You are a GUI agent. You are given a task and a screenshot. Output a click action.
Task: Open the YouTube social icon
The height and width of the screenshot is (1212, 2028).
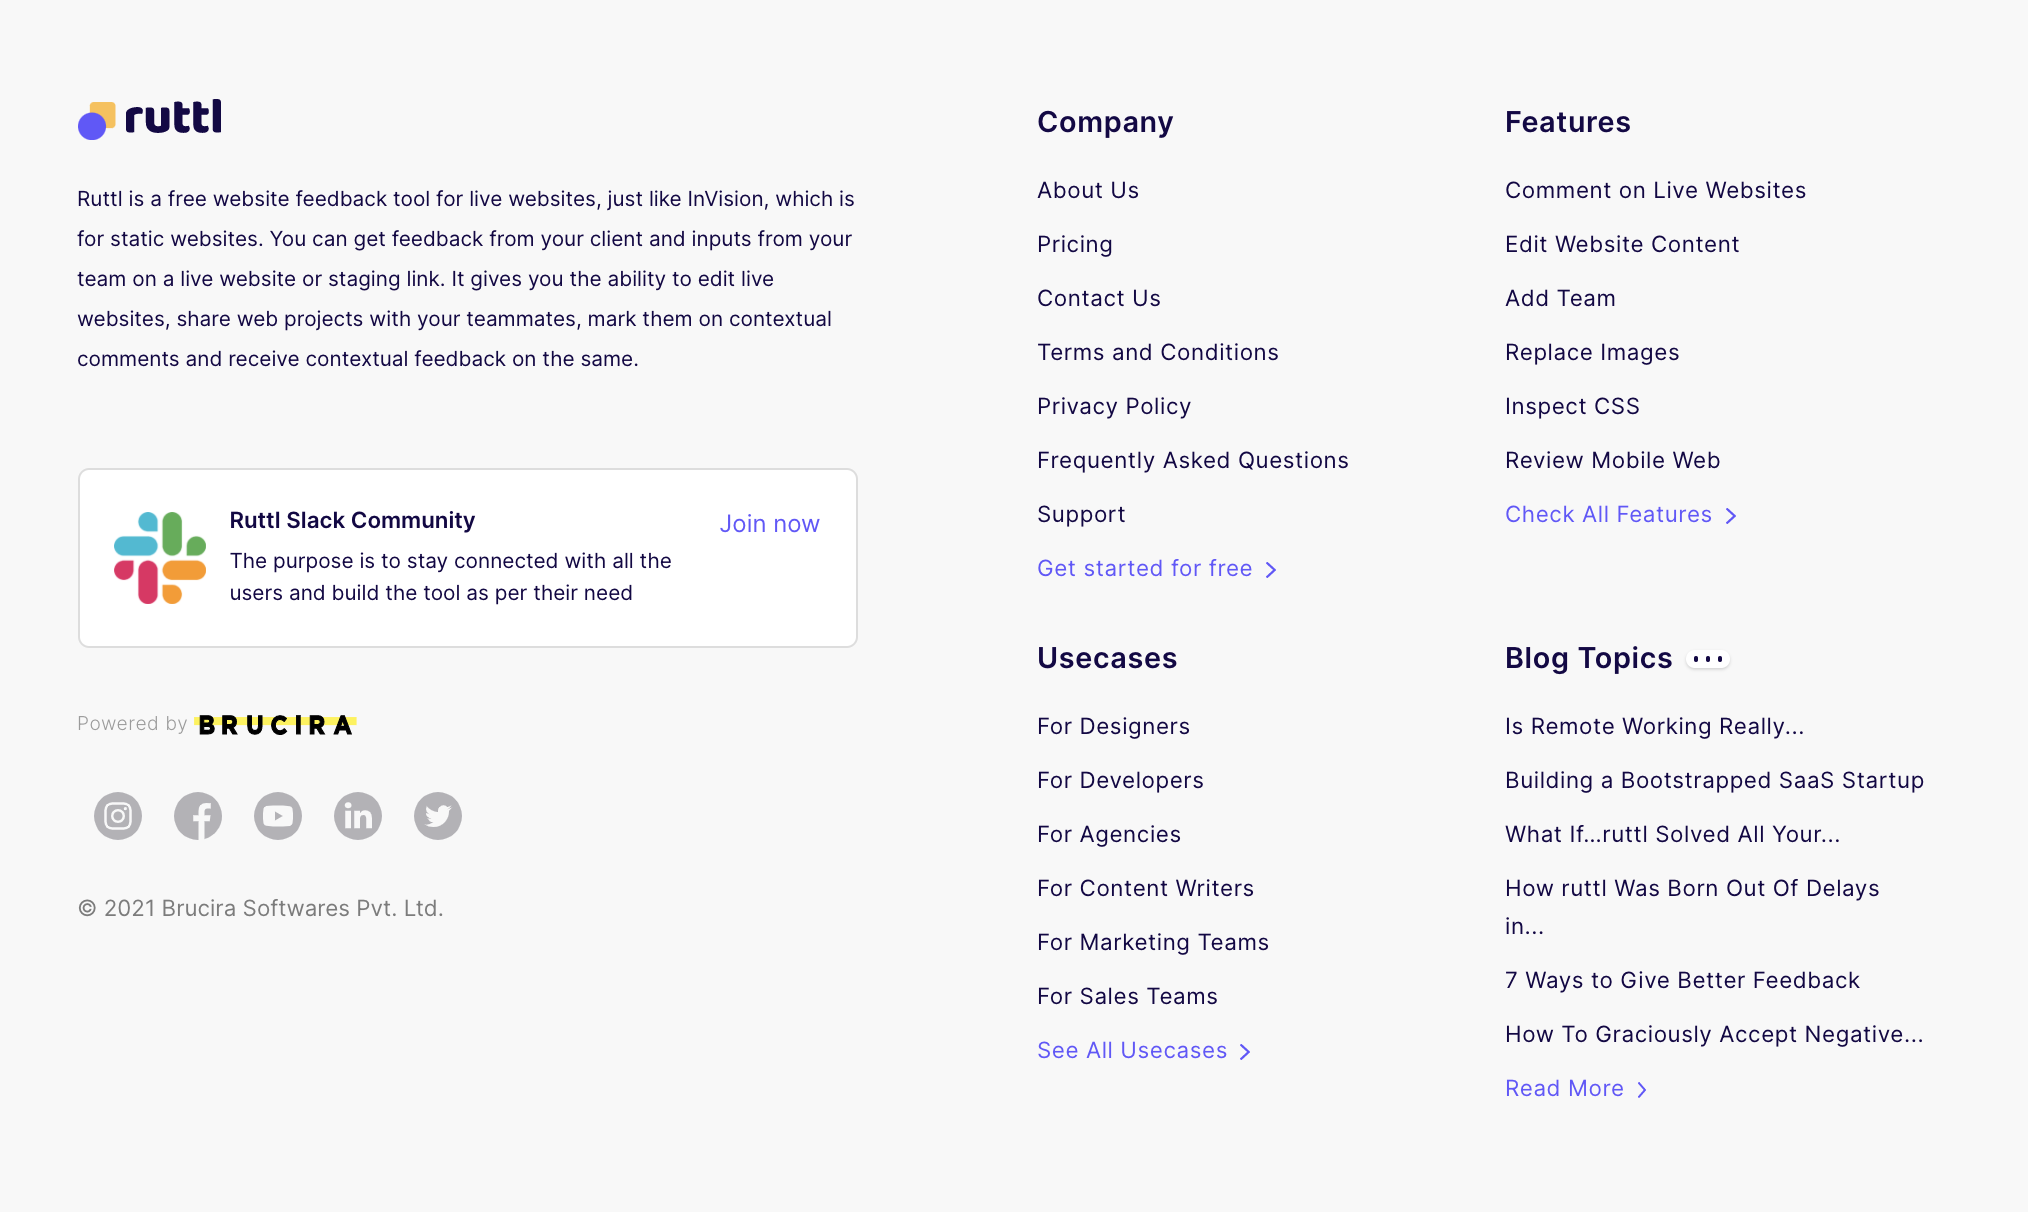coord(278,816)
